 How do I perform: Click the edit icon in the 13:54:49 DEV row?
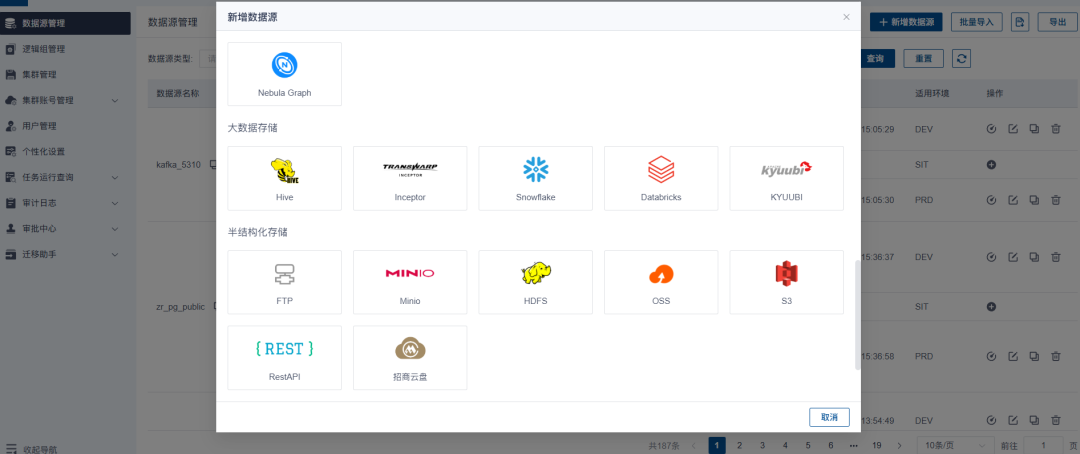[1012, 420]
